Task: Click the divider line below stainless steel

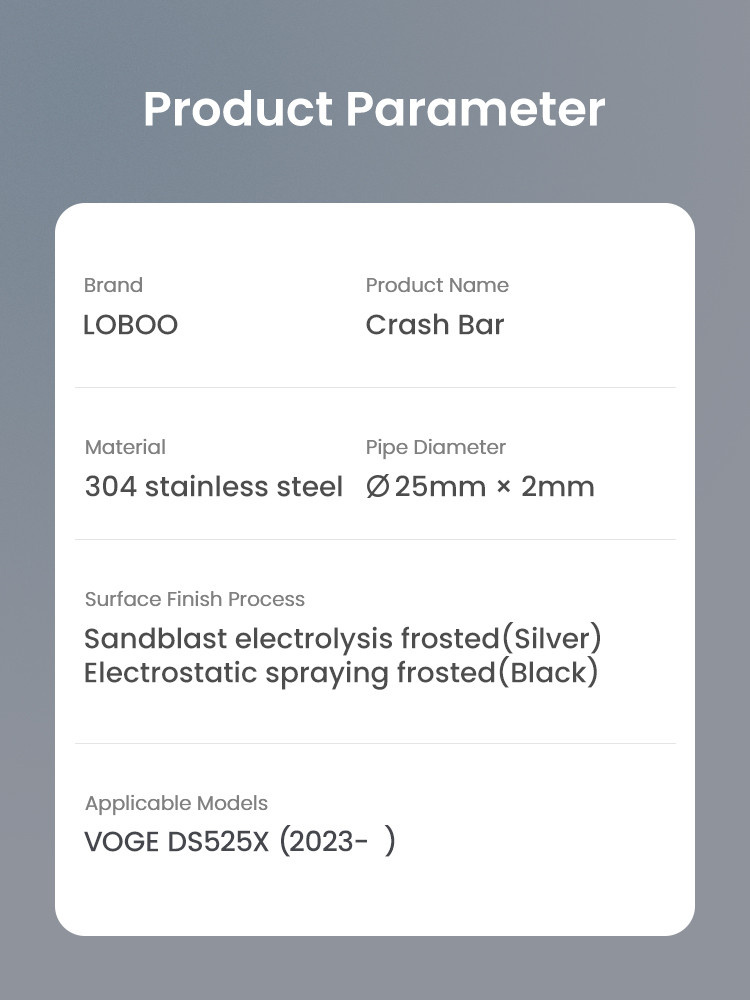Action: point(375,539)
